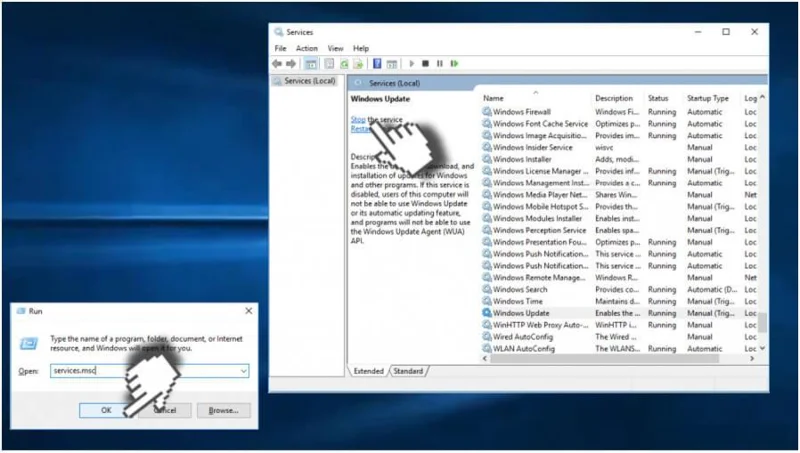Click the horizontal scrollbar left arrow

coord(485,359)
